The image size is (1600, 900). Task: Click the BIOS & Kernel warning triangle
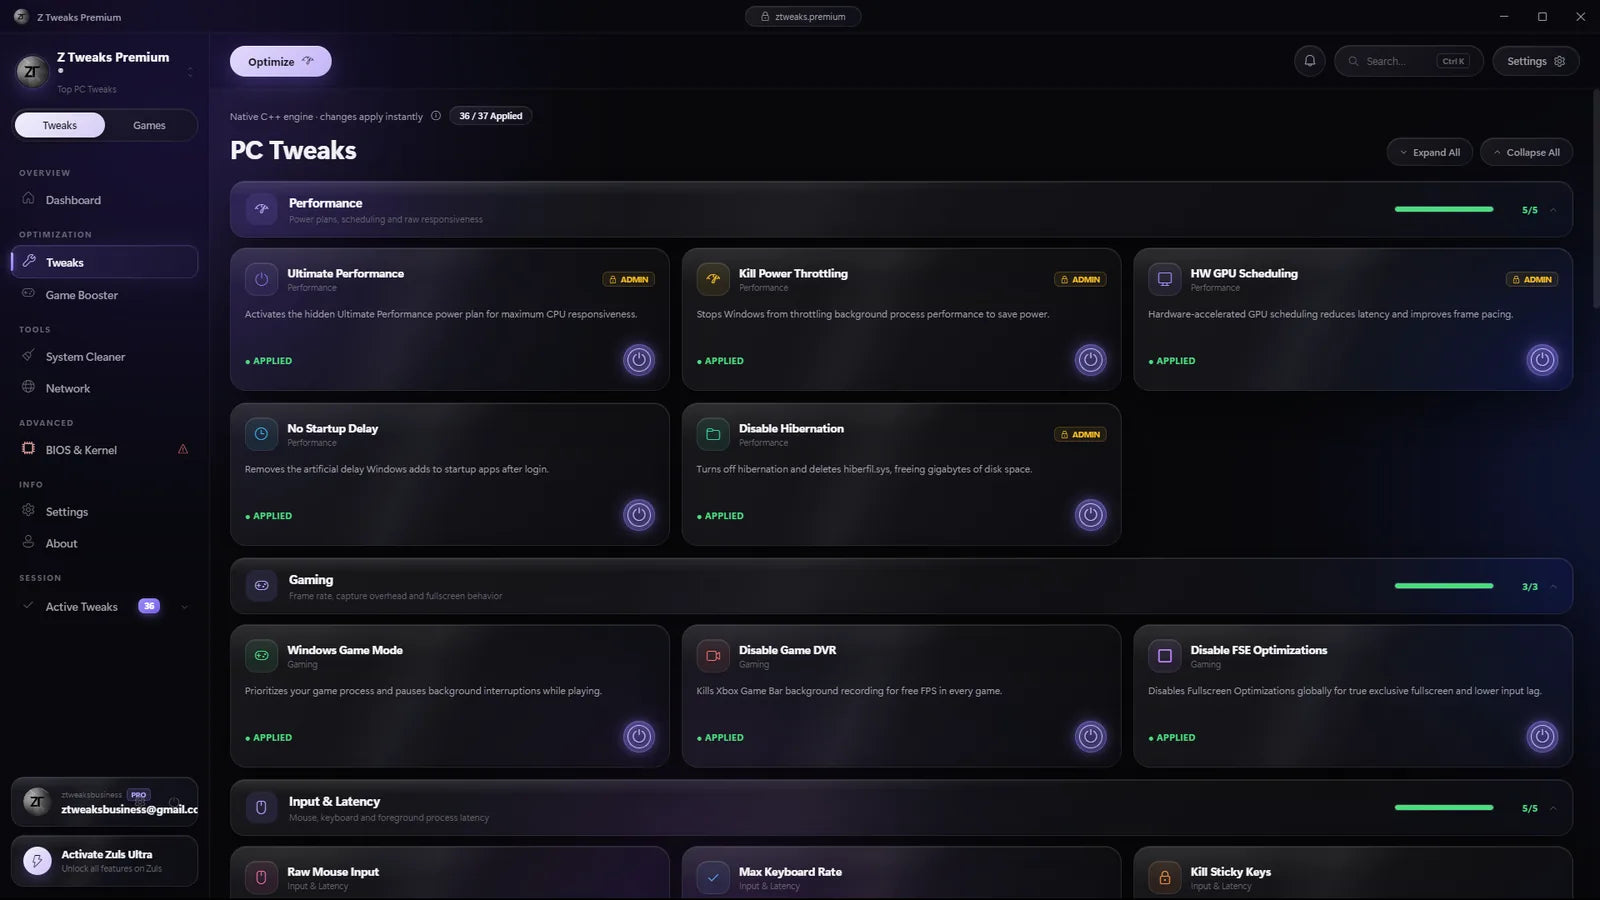183,449
